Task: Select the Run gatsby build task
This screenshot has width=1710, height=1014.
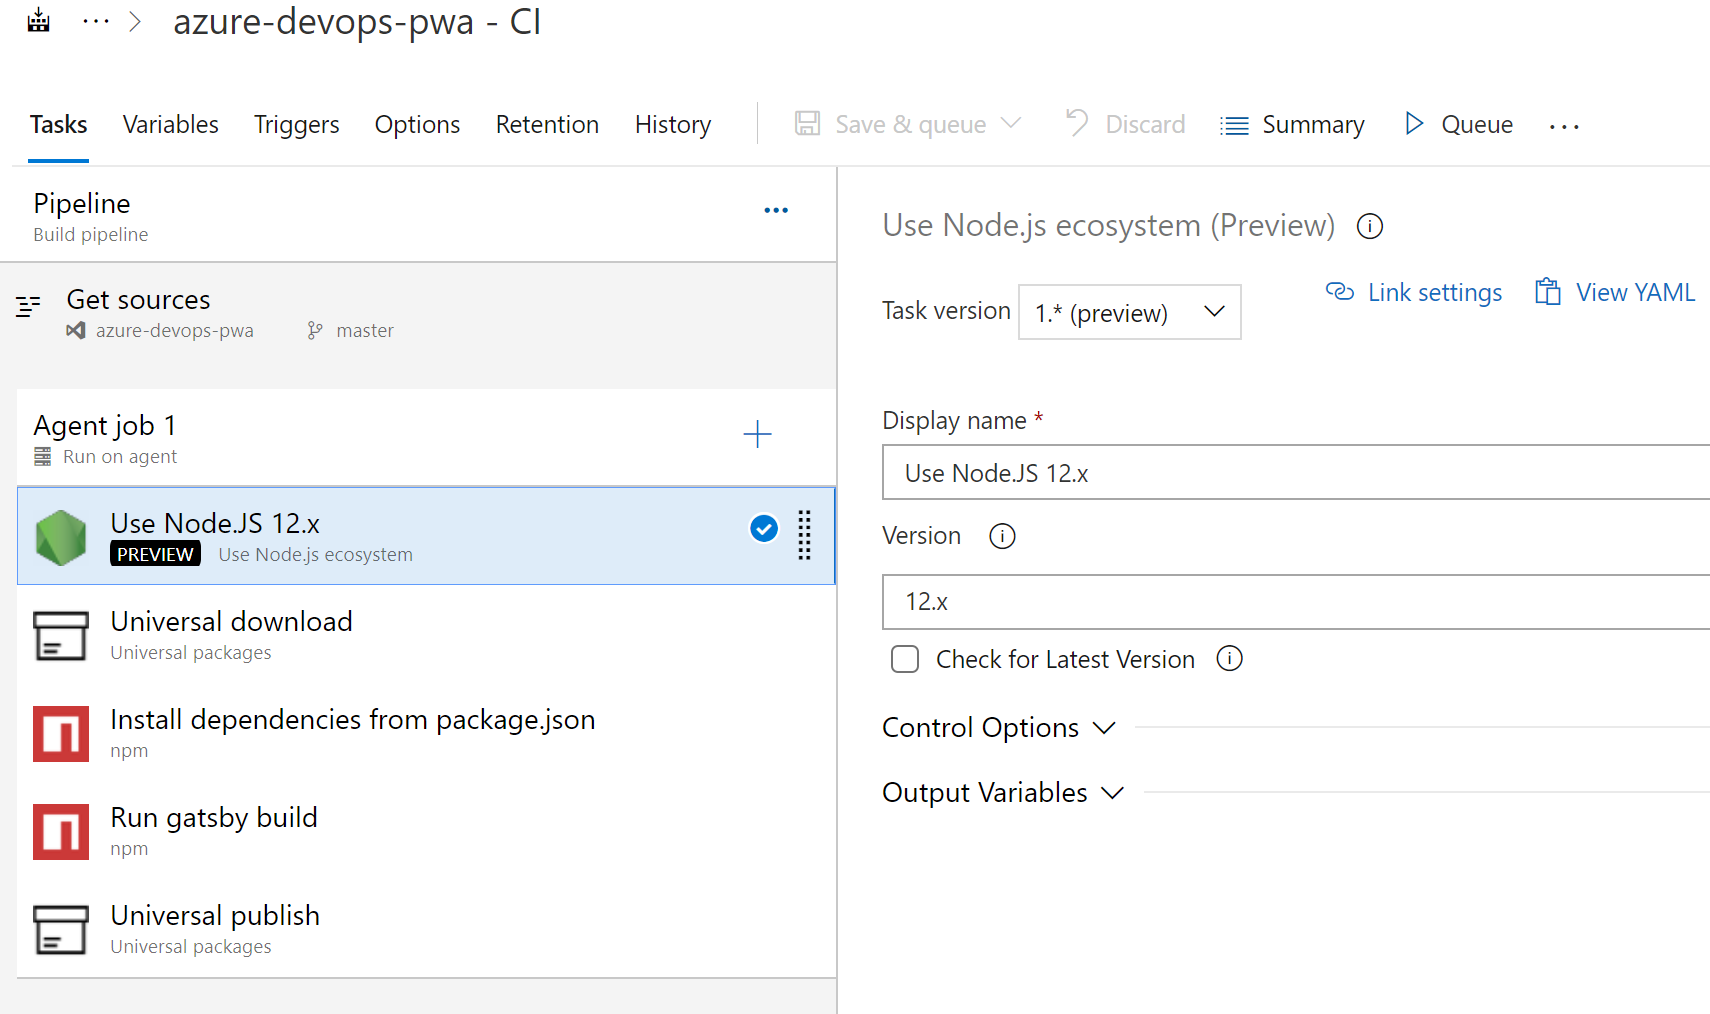Action: pos(426,831)
